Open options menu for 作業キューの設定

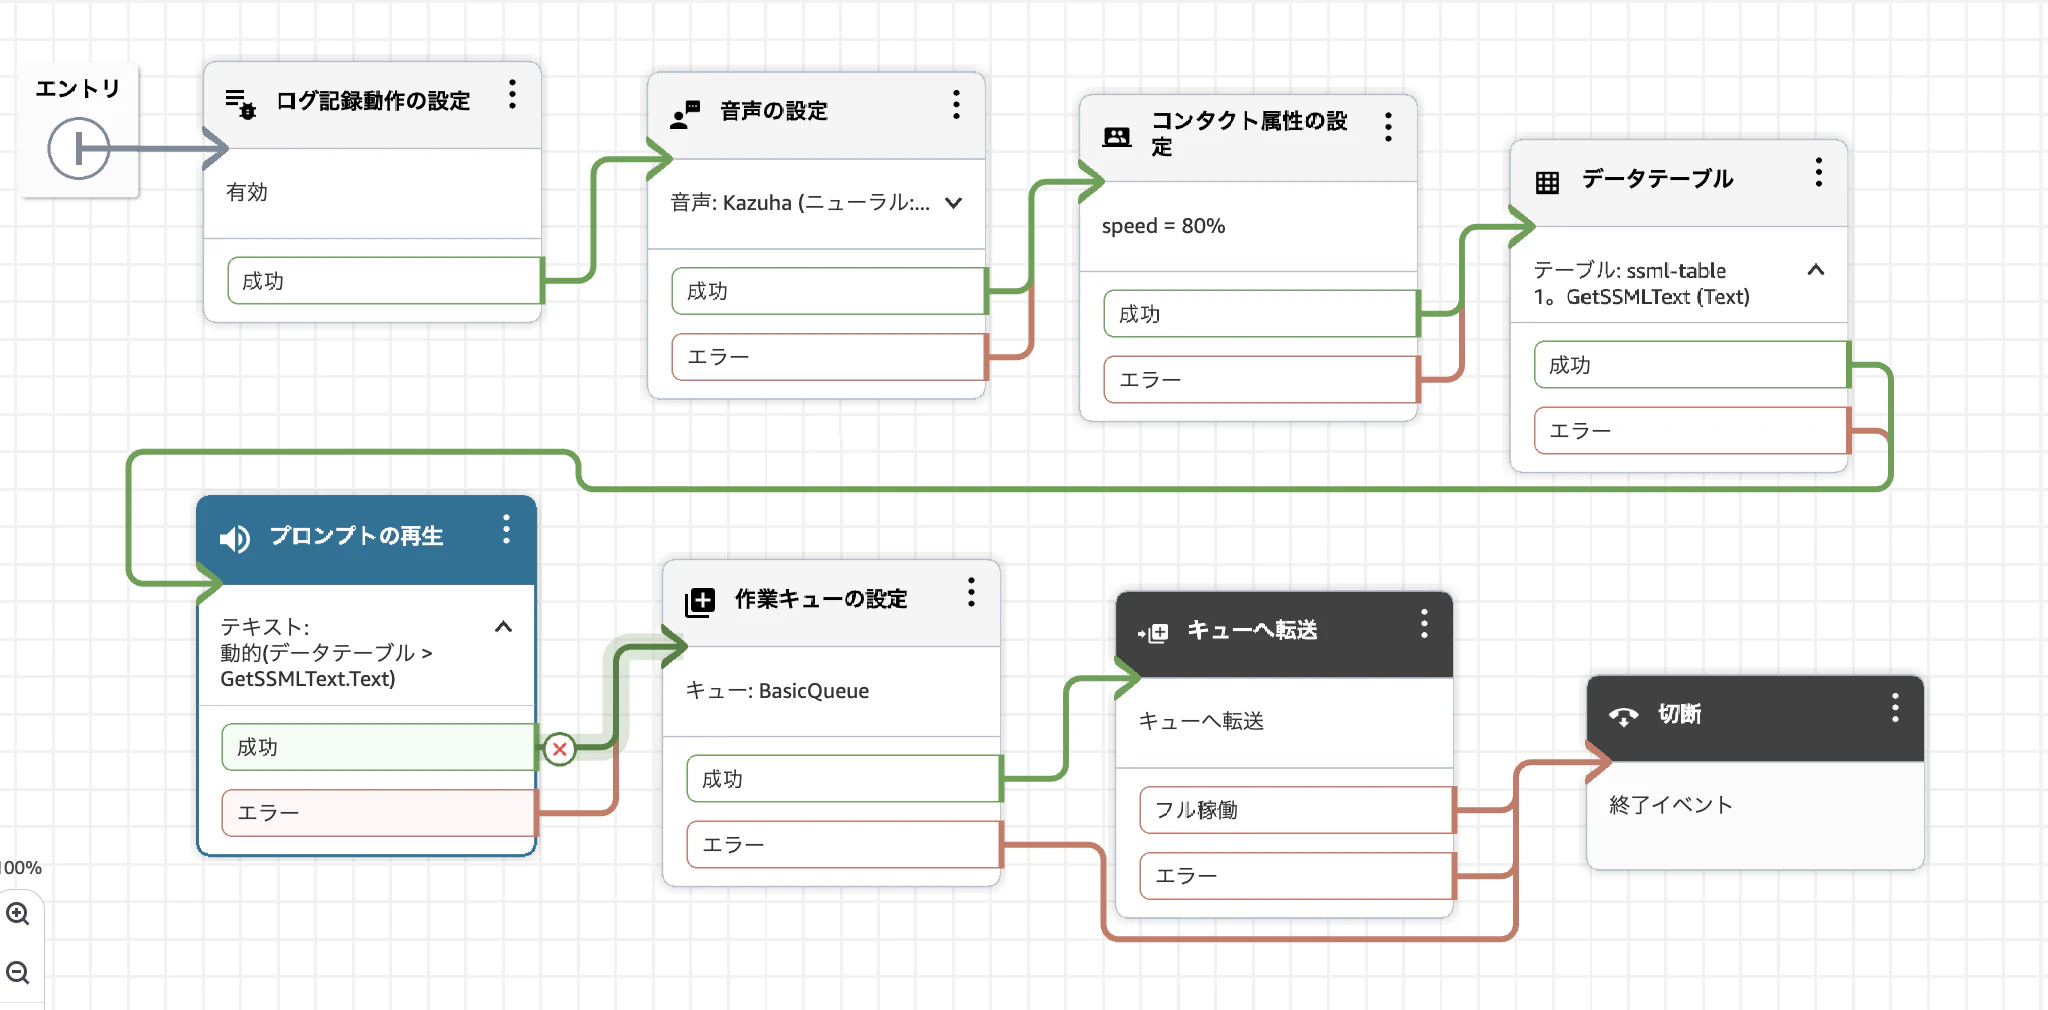(x=970, y=592)
